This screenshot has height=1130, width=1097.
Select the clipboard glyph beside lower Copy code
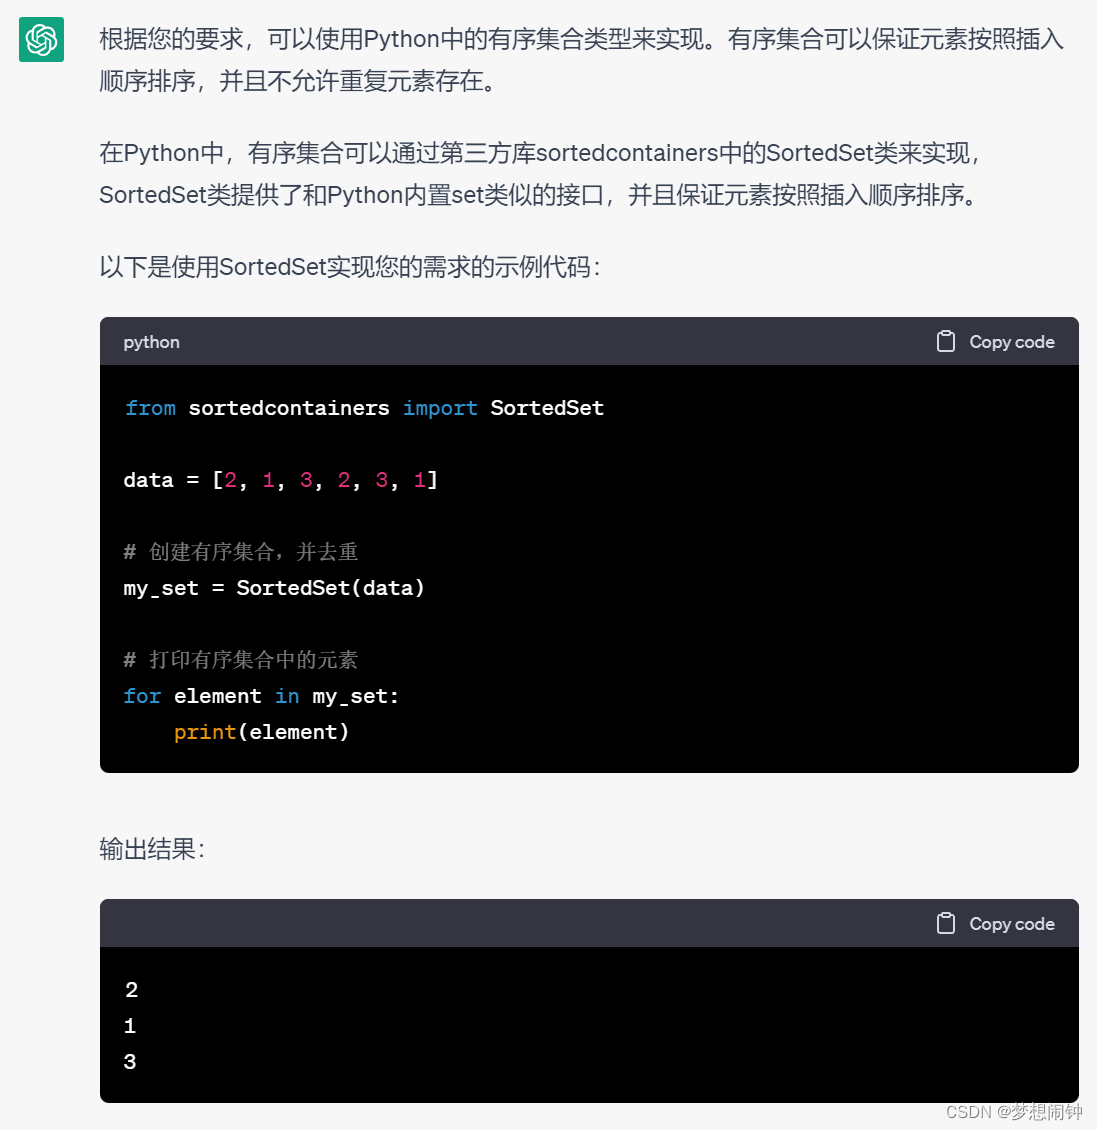tap(946, 923)
